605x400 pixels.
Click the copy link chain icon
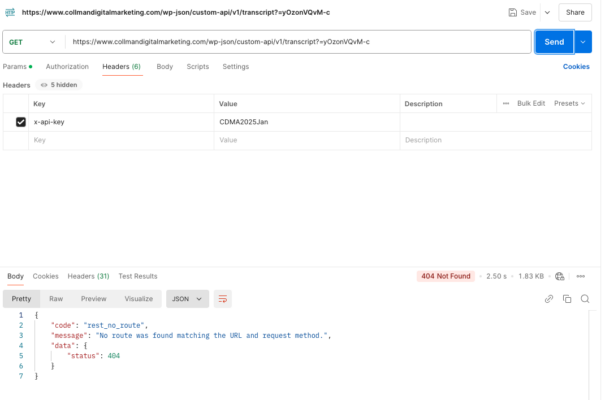[x=549, y=299]
